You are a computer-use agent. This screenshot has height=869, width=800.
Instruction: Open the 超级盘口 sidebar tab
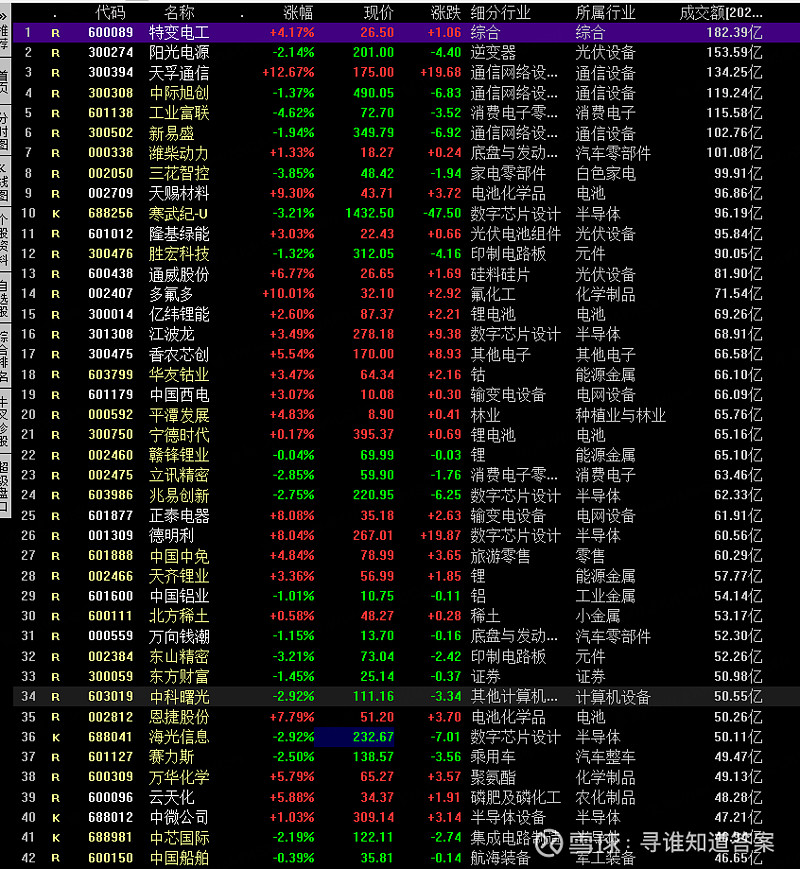[x=4, y=485]
